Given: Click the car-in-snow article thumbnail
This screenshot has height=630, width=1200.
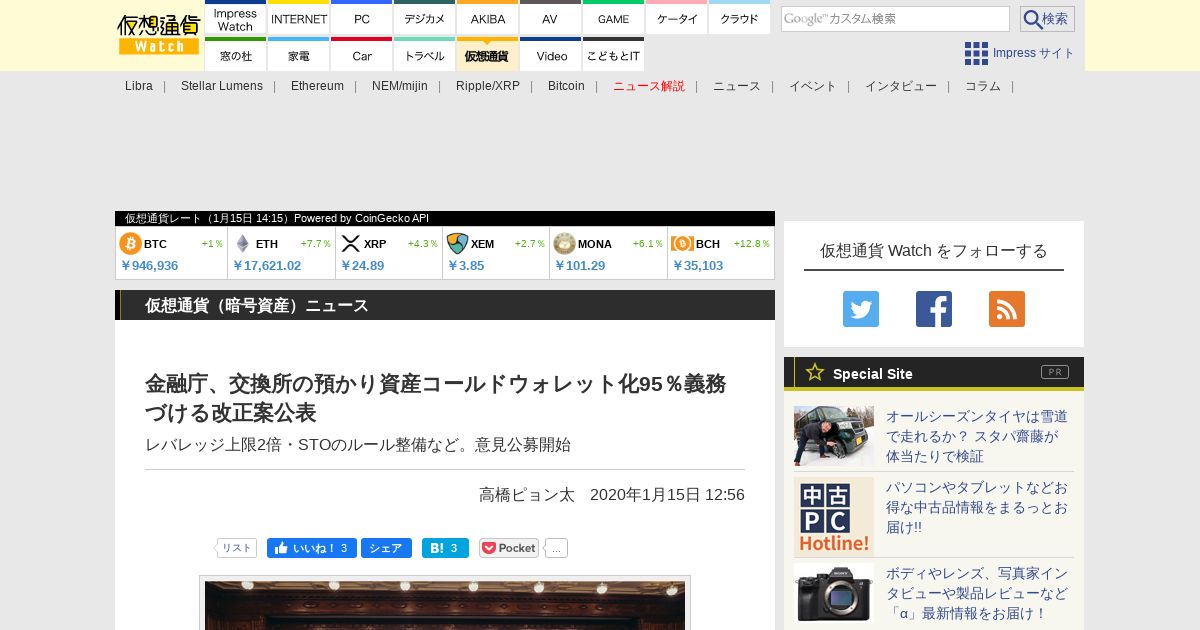Looking at the screenshot, I should [834, 436].
